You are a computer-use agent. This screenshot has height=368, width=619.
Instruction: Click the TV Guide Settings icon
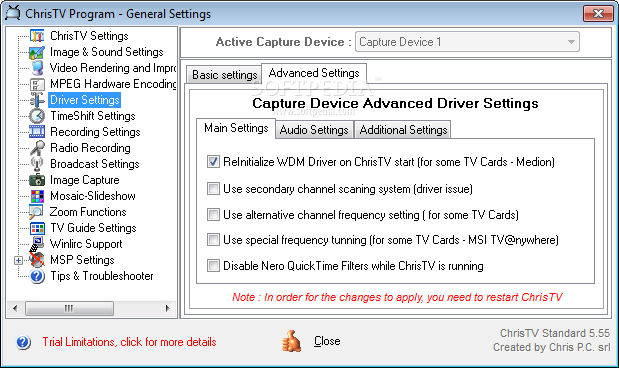point(37,228)
